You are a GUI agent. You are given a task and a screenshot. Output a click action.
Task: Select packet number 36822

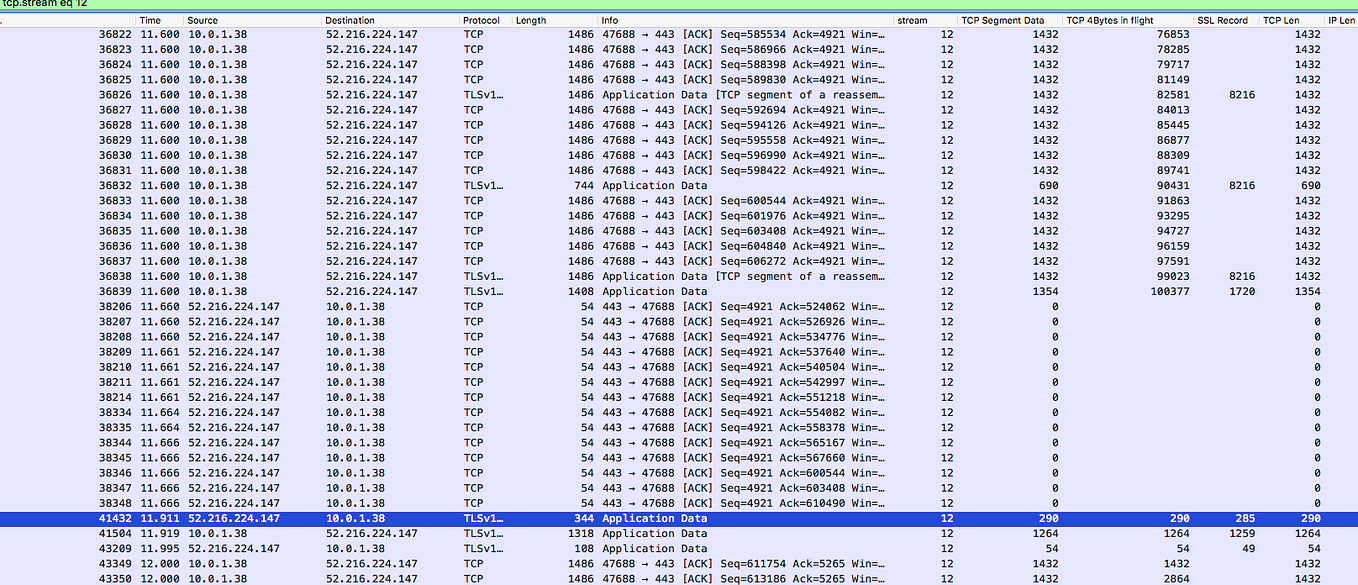click(400, 34)
